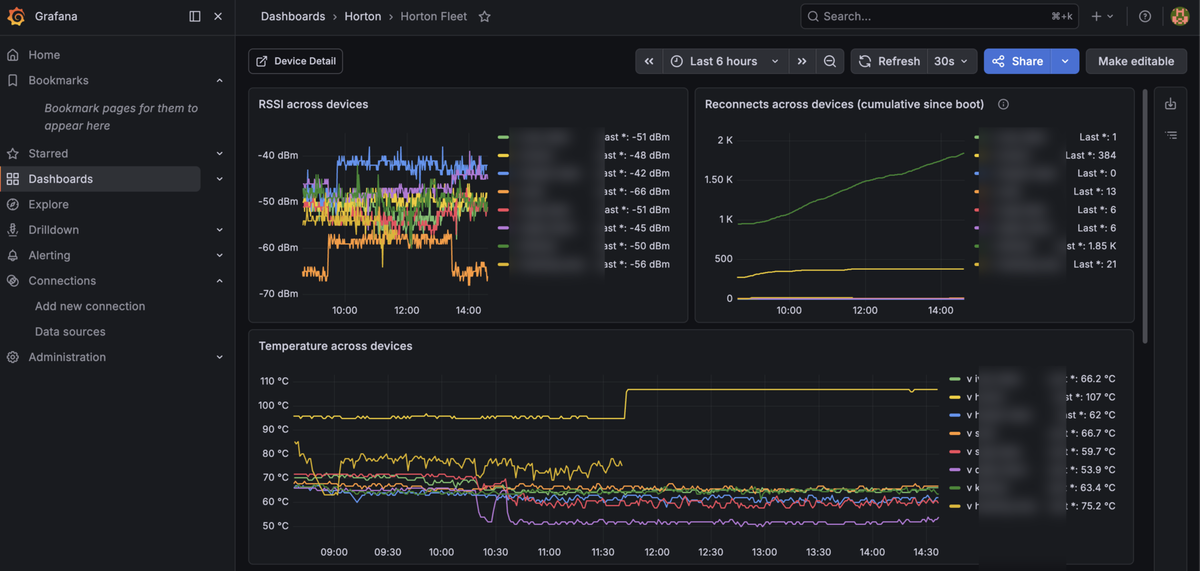Open the user profile avatar
This screenshot has height=571, width=1200.
(x=1180, y=16)
